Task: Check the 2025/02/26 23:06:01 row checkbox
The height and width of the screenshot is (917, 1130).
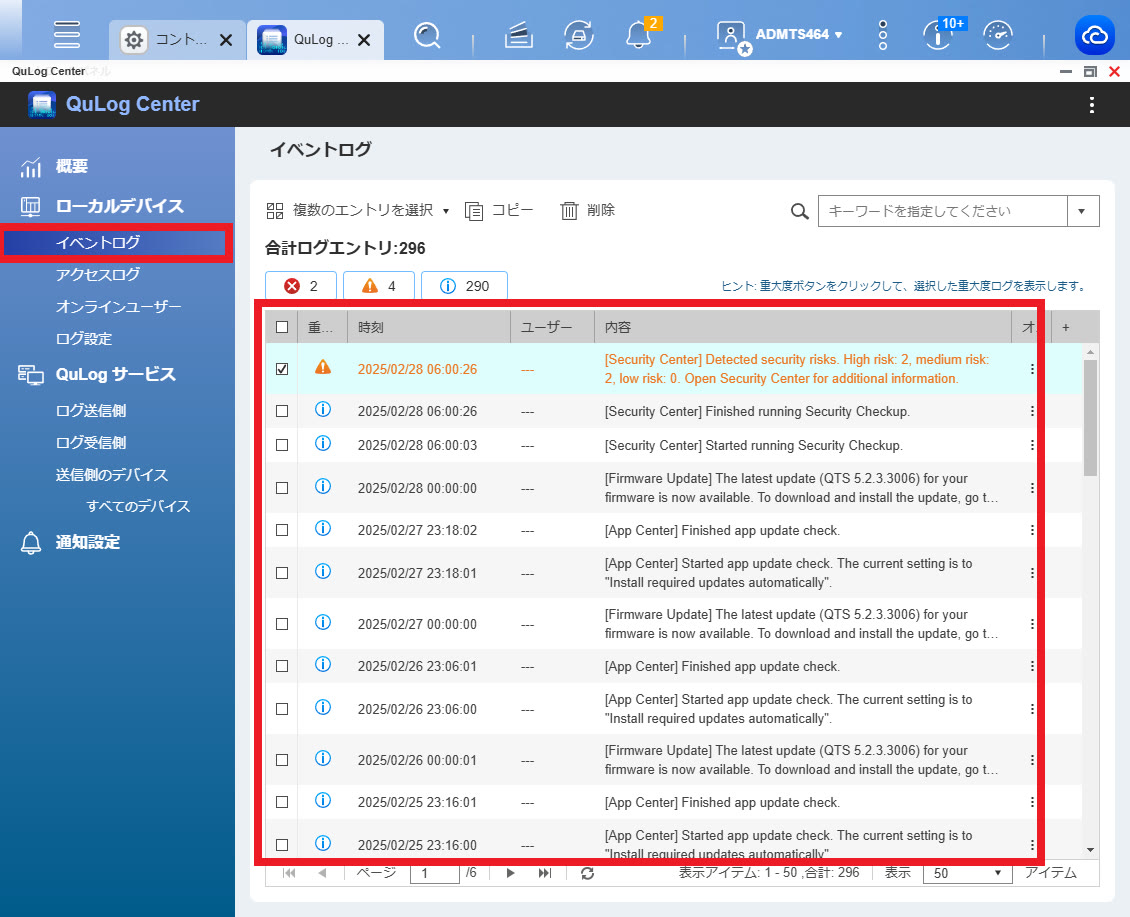Action: [x=282, y=666]
